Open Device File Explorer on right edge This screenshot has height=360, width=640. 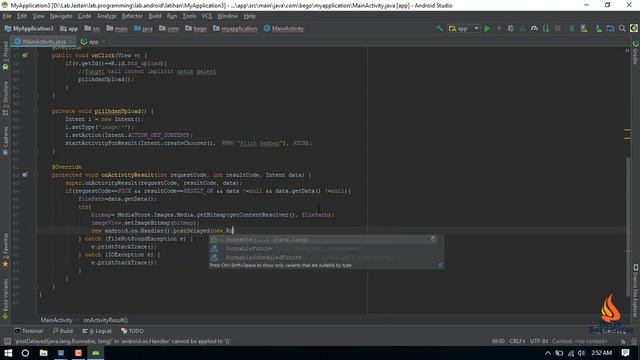(x=636, y=291)
